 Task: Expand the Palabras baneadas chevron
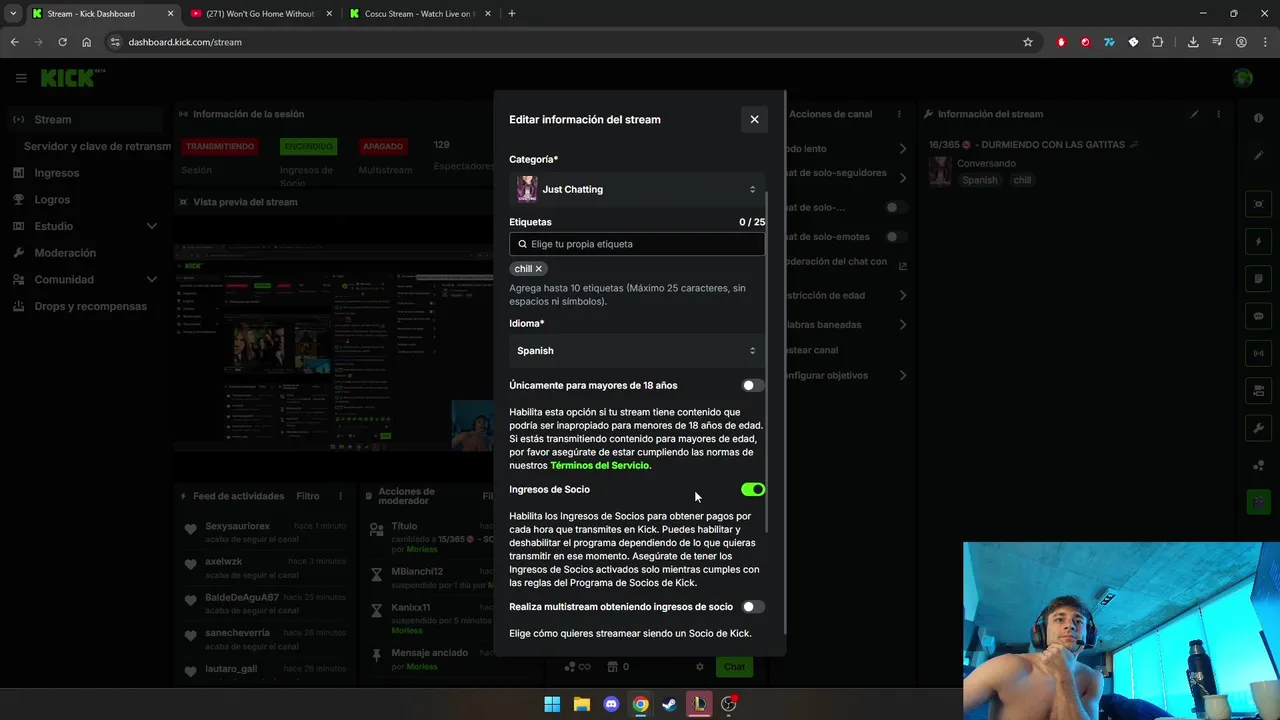click(x=902, y=325)
